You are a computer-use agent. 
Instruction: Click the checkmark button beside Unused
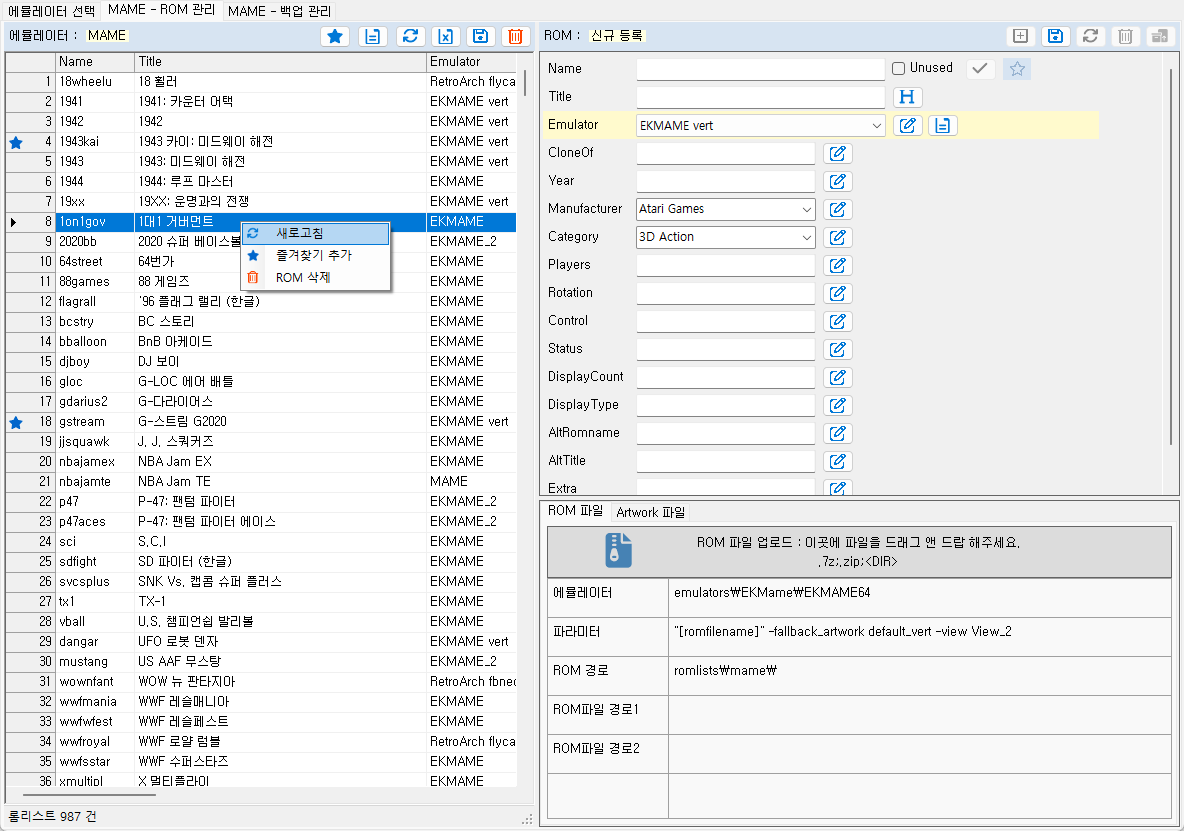click(980, 69)
